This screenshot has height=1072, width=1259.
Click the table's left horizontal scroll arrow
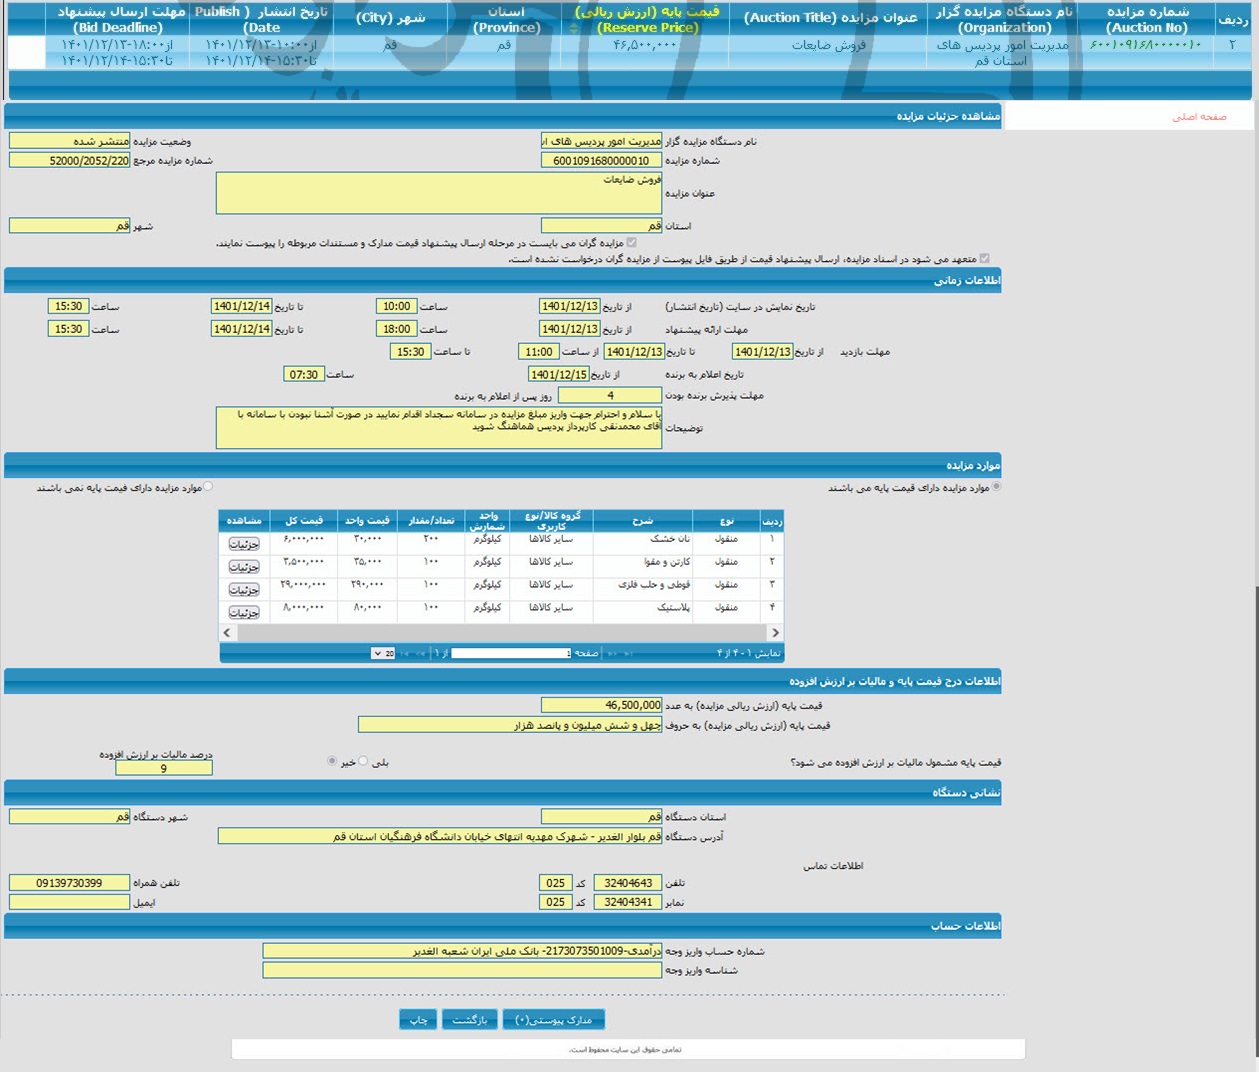pyautogui.click(x=227, y=633)
